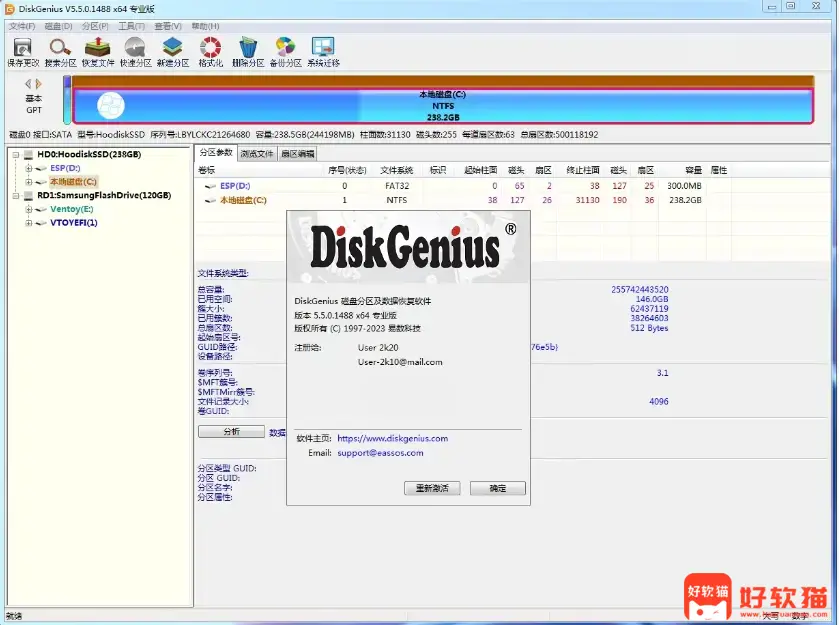Image resolution: width=839 pixels, height=625 pixels.
Task: Click the 卷标 column header
Action: point(207,170)
